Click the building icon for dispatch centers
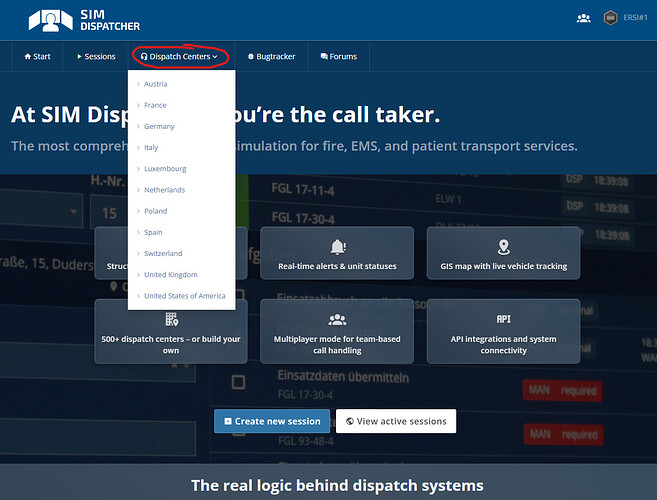Viewport: 657px width, 500px height. click(x=171, y=319)
